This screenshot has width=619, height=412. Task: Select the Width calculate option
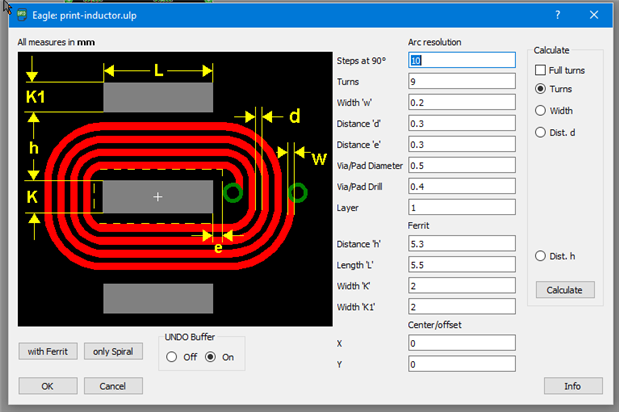pyautogui.click(x=541, y=110)
